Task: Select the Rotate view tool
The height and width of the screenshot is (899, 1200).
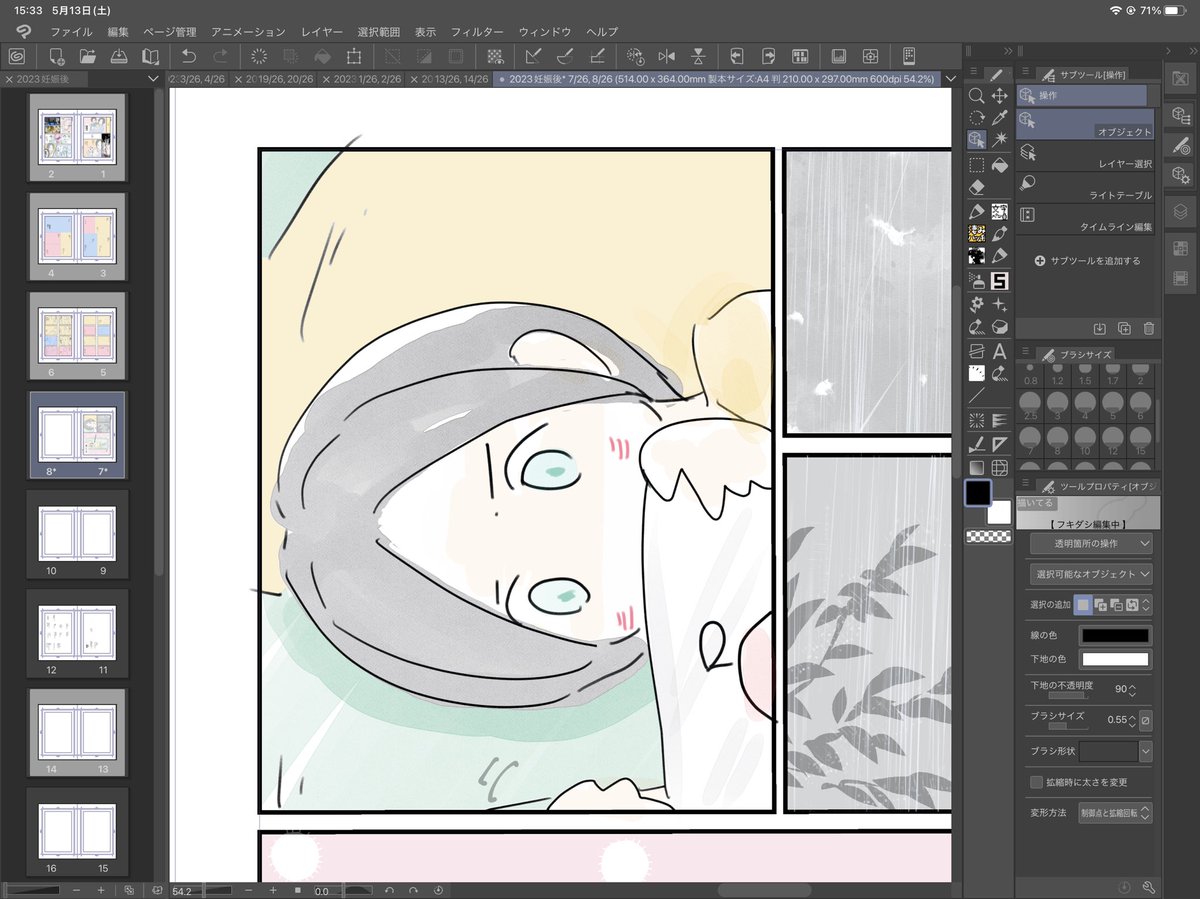Action: (x=977, y=118)
